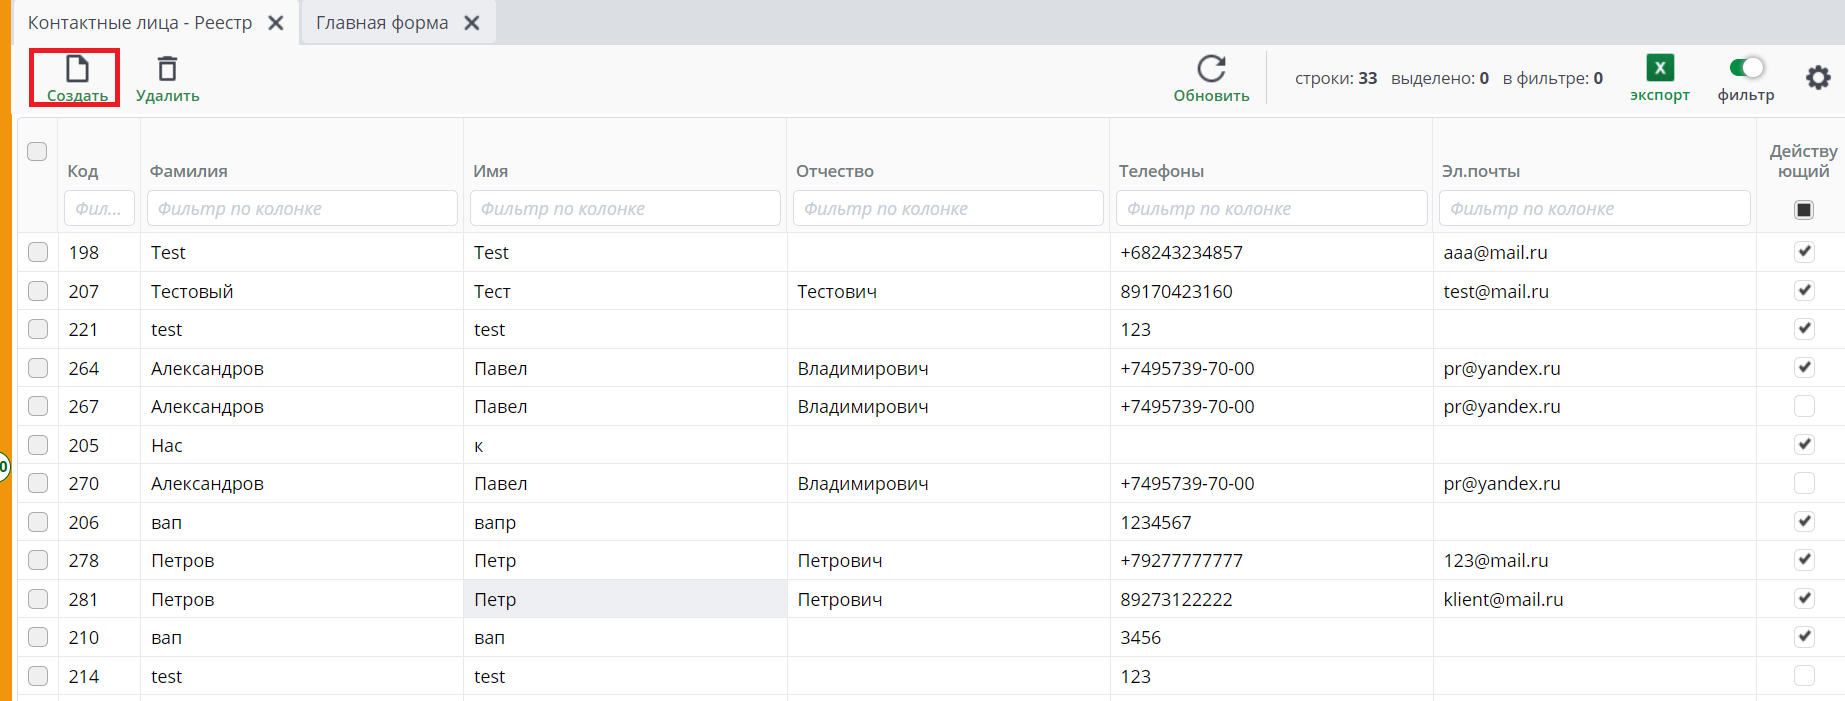Image resolution: width=1845 pixels, height=701 pixels.
Task: Check the row with code 264
Action: pos(38,368)
